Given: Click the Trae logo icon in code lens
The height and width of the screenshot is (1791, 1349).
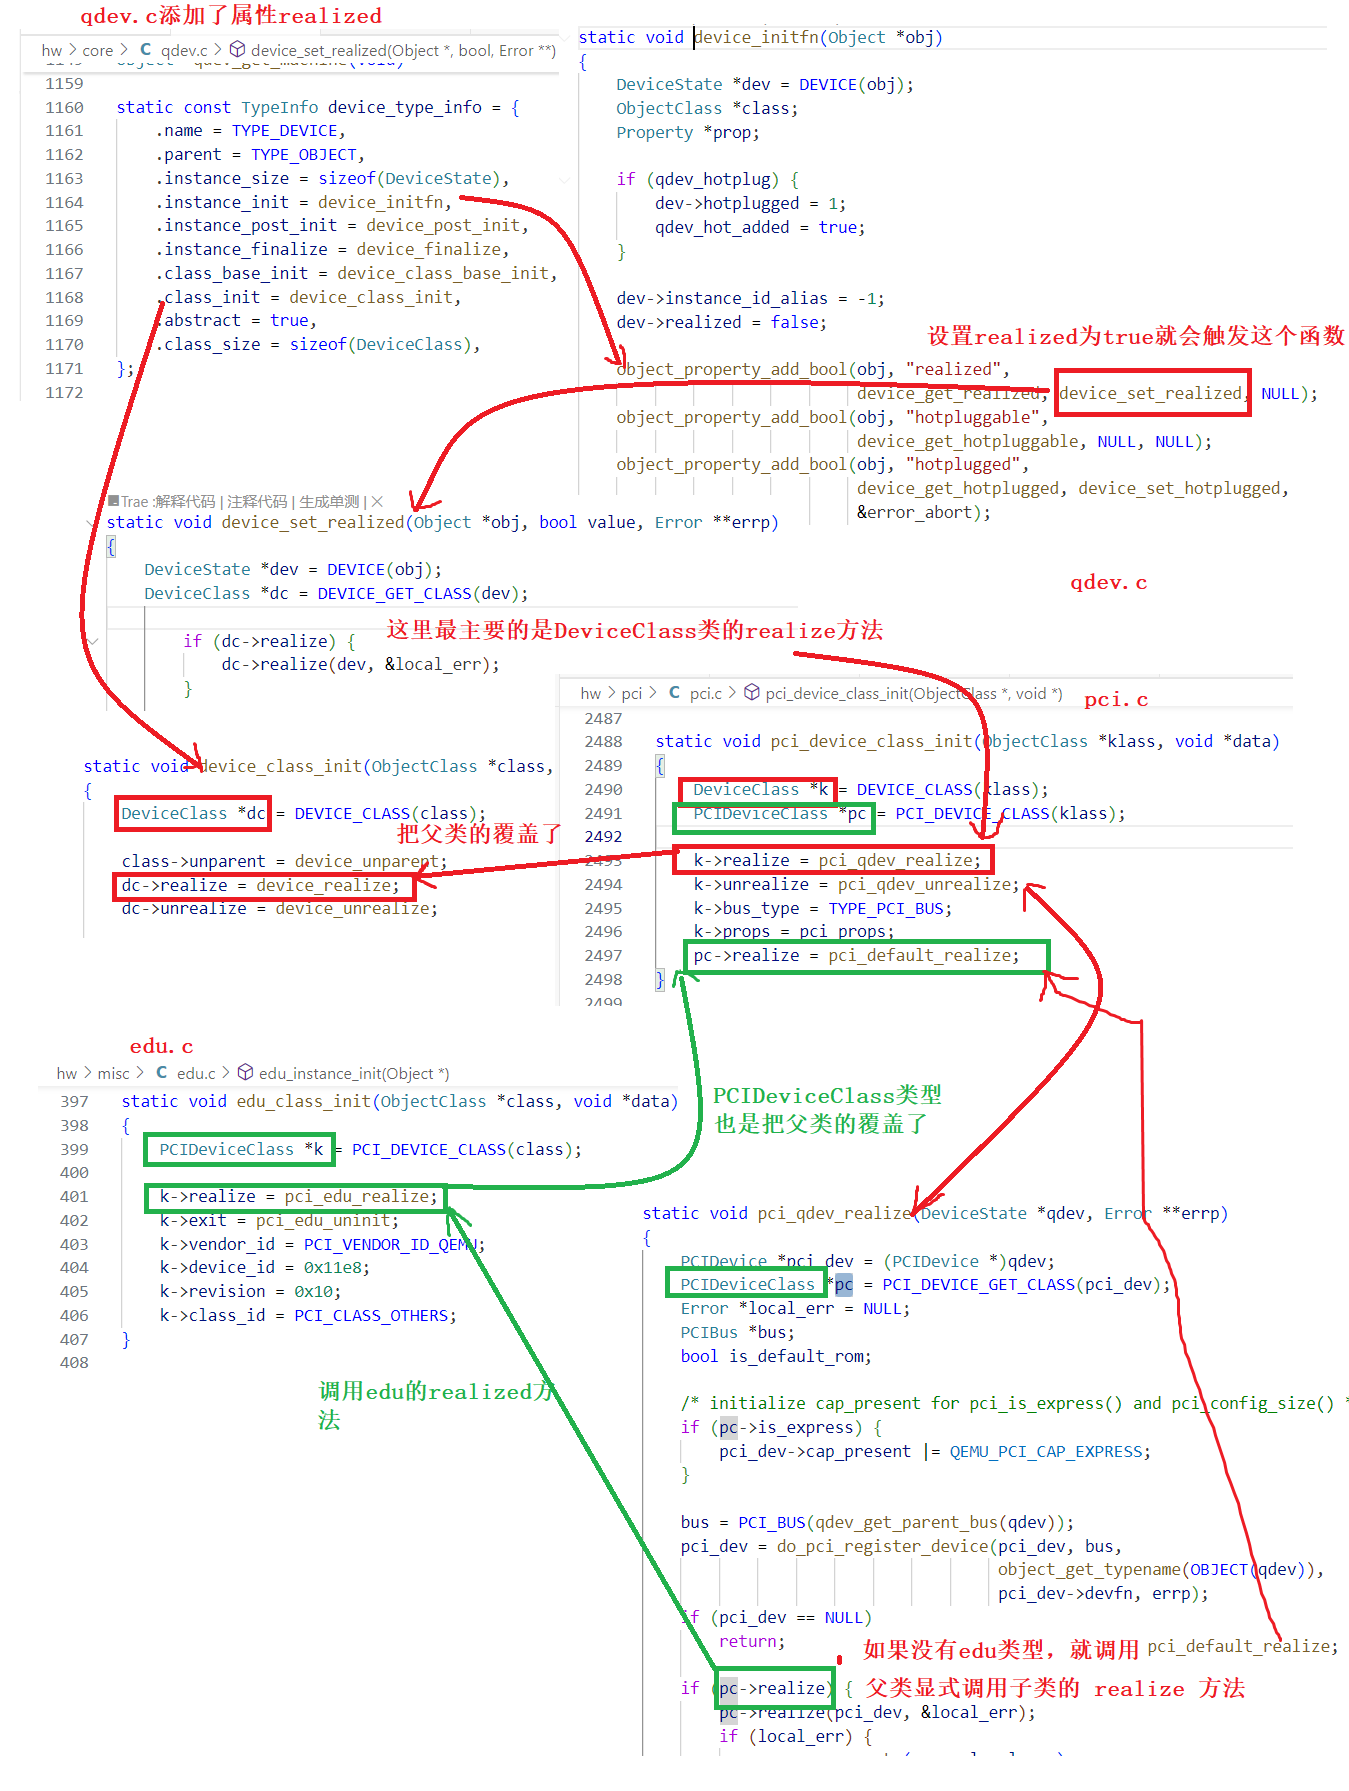Looking at the screenshot, I should pos(114,501).
